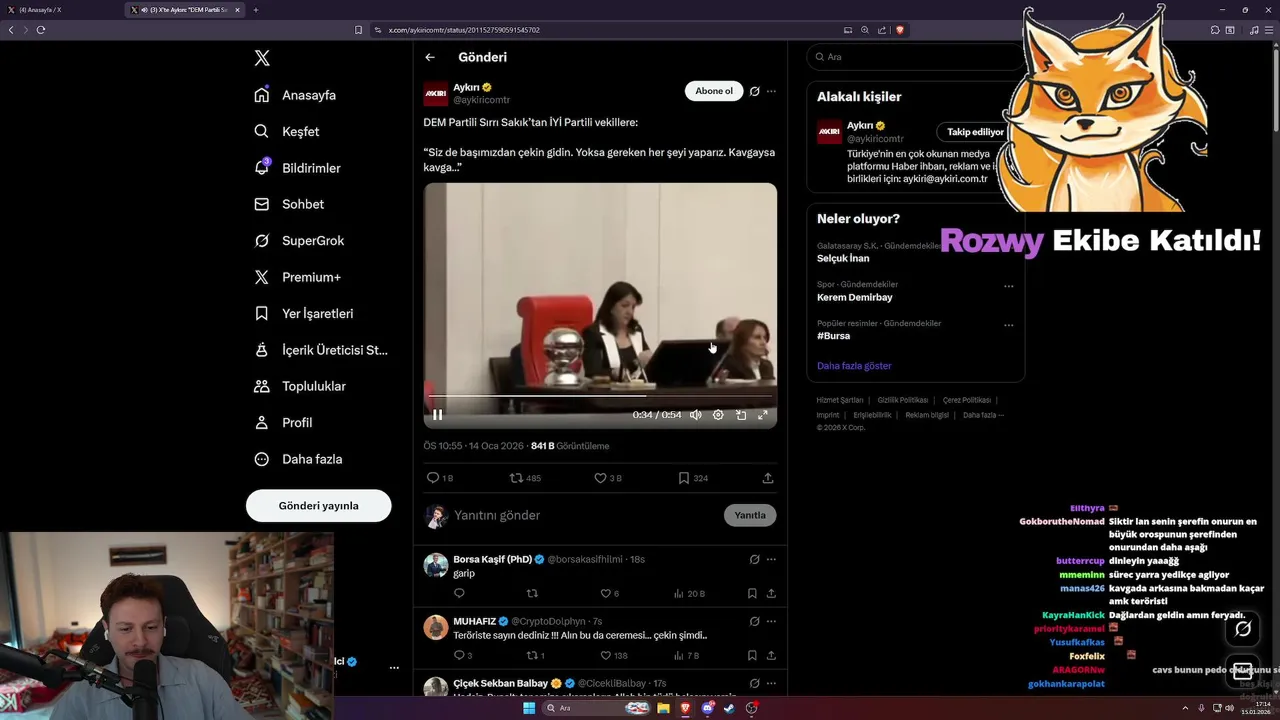Open Brave Shields icon in address bar
Screen dimensions: 1280x720
pos(900,30)
